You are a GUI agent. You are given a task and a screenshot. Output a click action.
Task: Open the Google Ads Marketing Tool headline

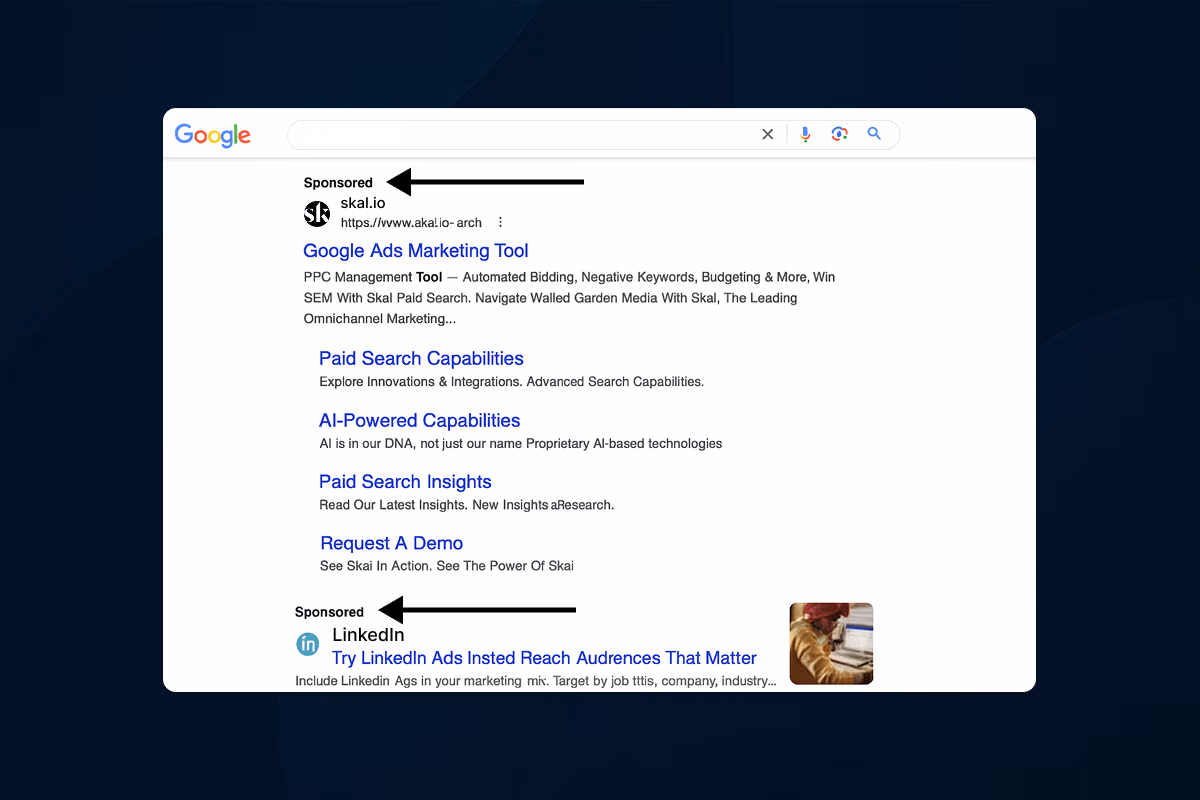(416, 251)
